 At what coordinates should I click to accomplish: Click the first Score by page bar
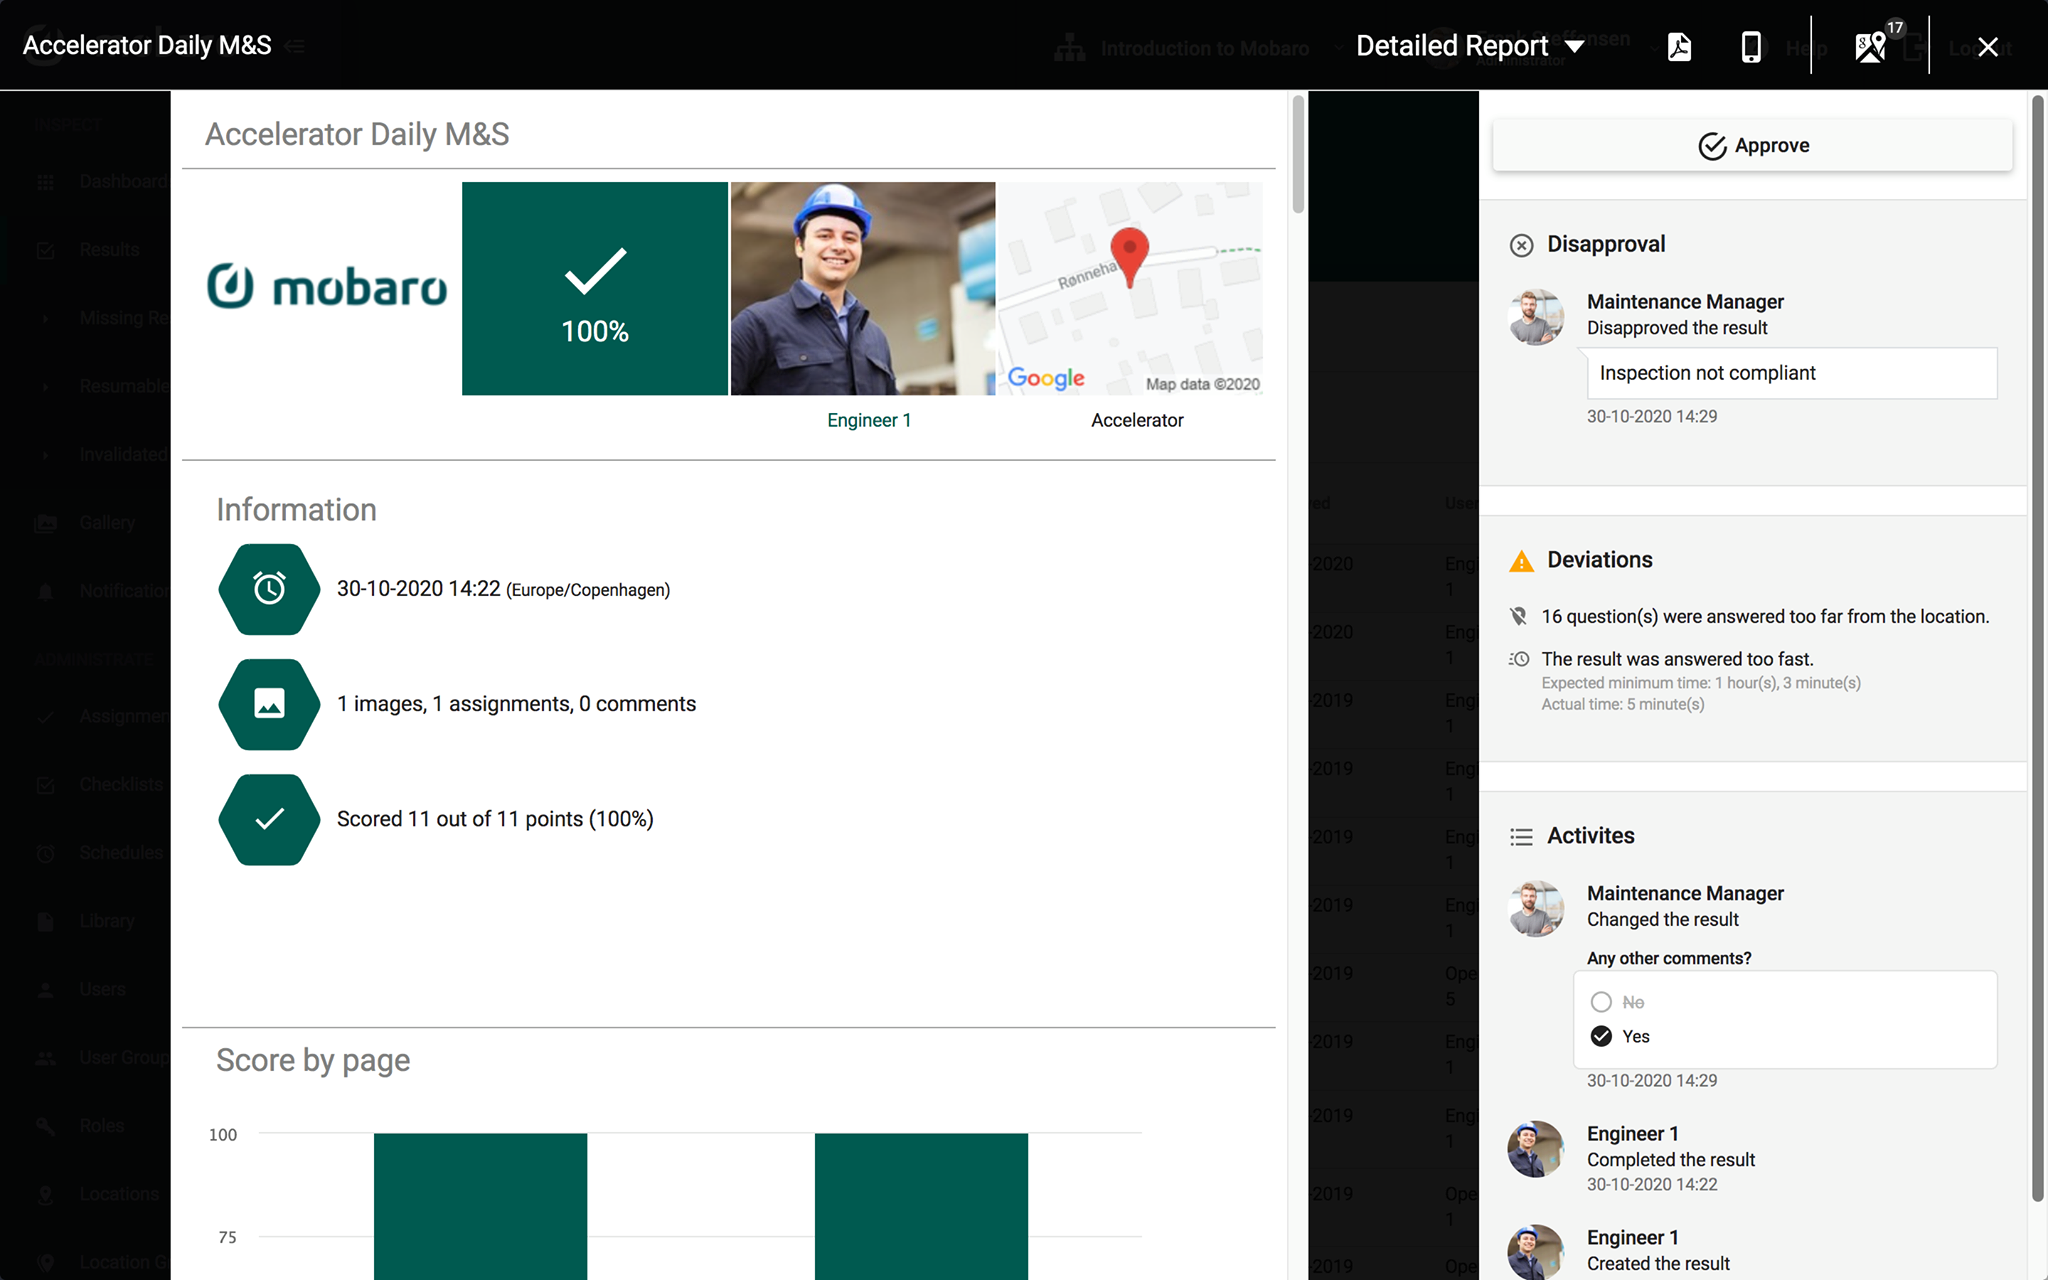pos(480,1206)
